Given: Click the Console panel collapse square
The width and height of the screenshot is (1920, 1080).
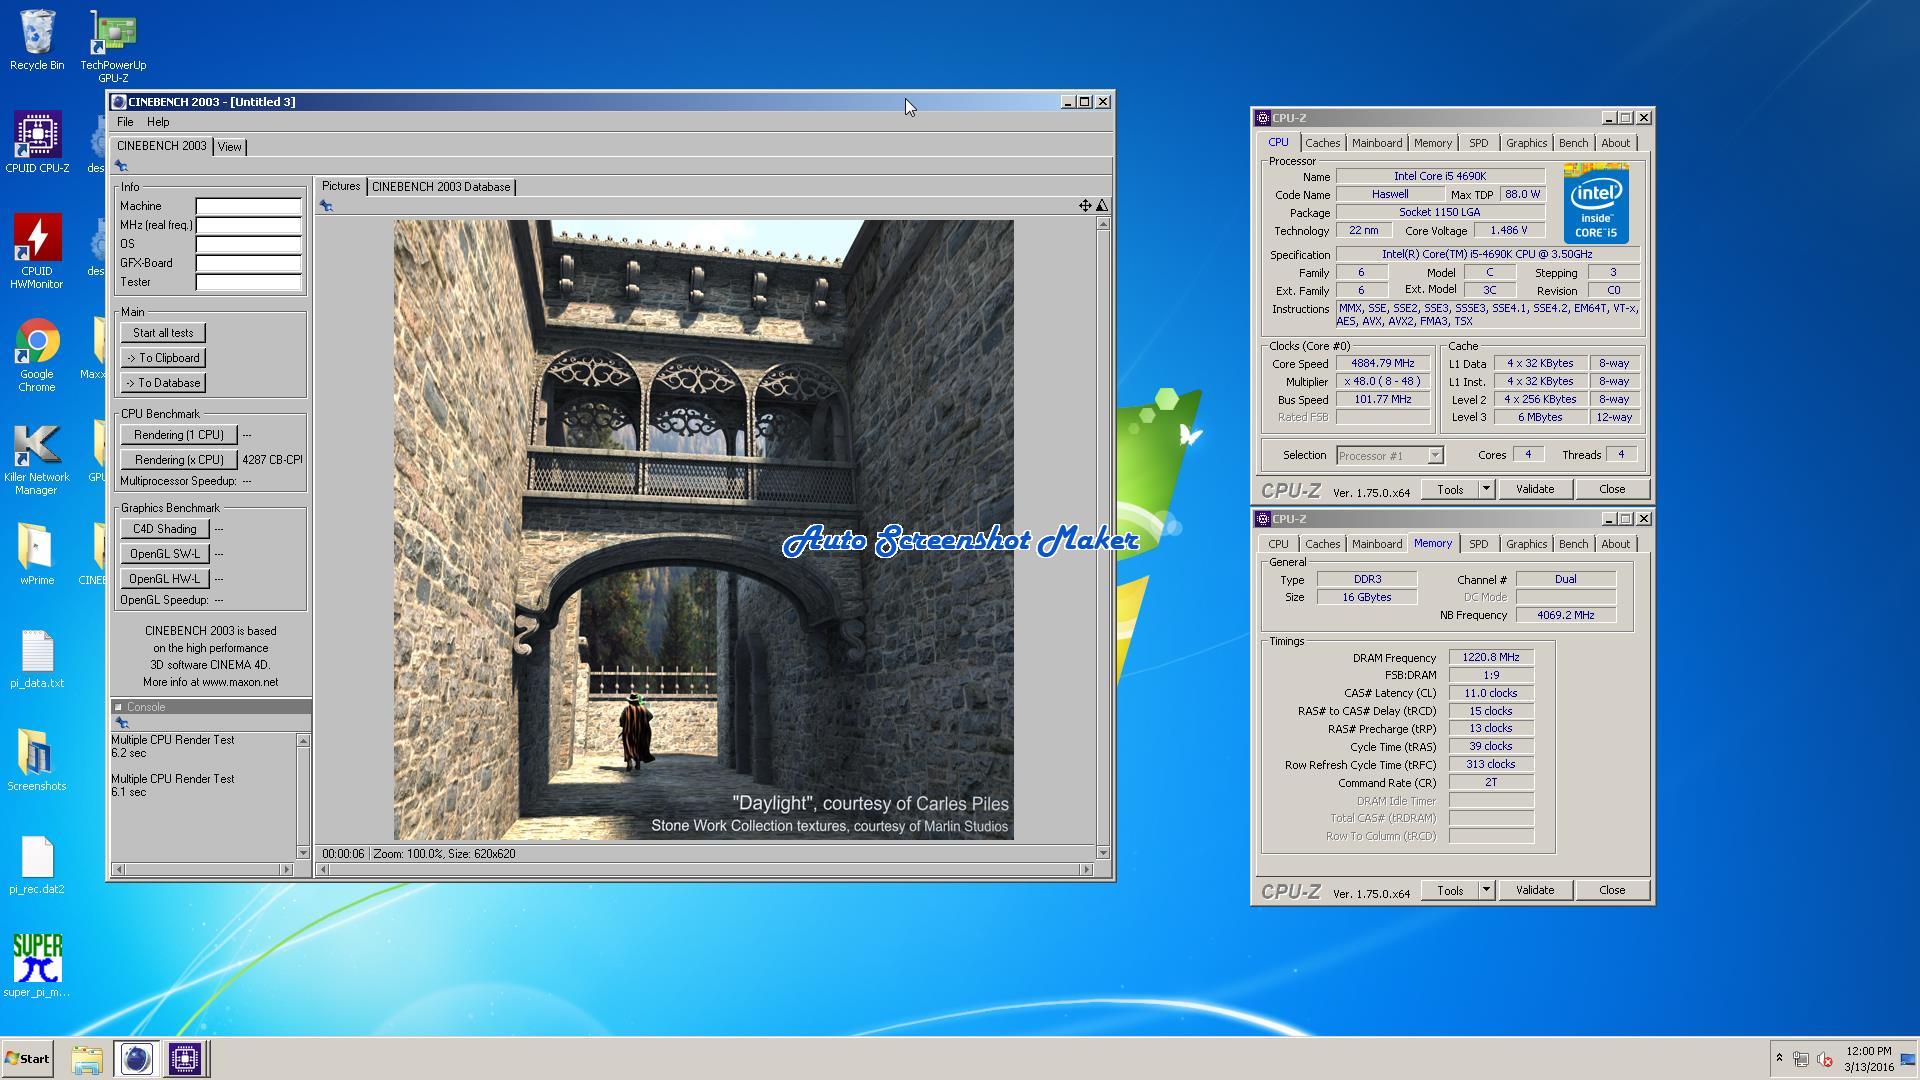Looking at the screenshot, I should pos(118,707).
